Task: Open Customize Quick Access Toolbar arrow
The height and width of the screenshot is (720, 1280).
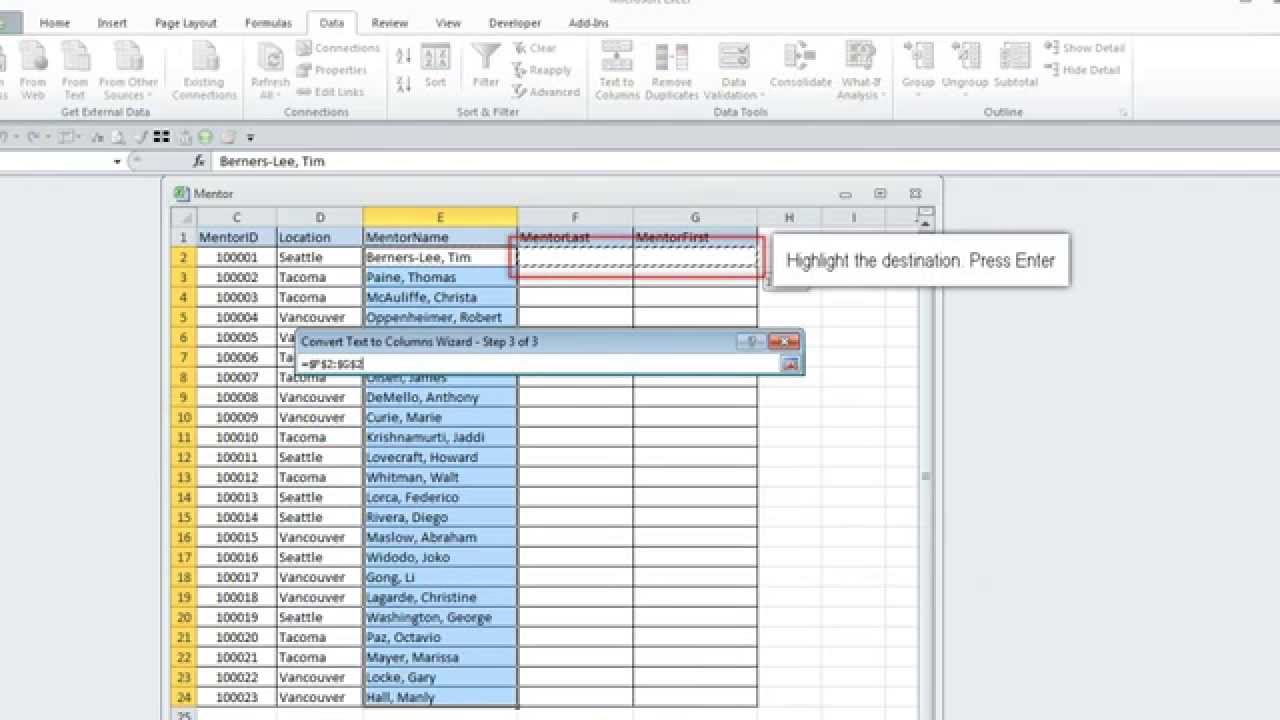Action: coord(251,138)
